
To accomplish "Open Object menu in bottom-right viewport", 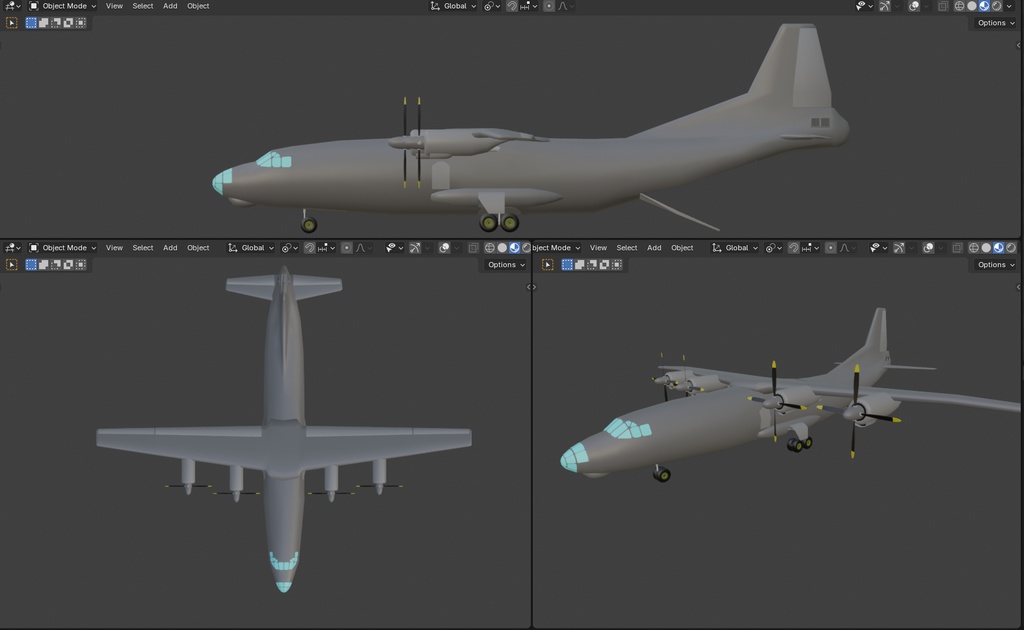I will click(682, 247).
